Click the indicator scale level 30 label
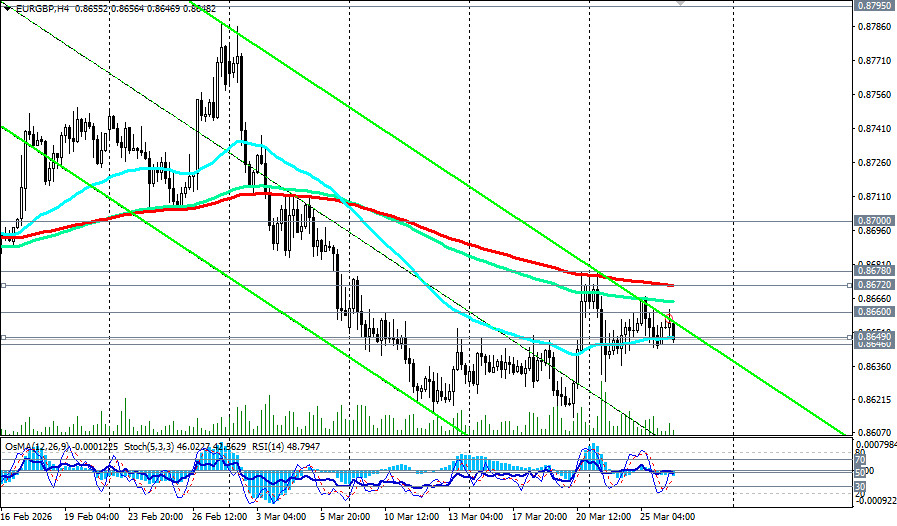The height and width of the screenshot is (526, 897). pos(860,487)
